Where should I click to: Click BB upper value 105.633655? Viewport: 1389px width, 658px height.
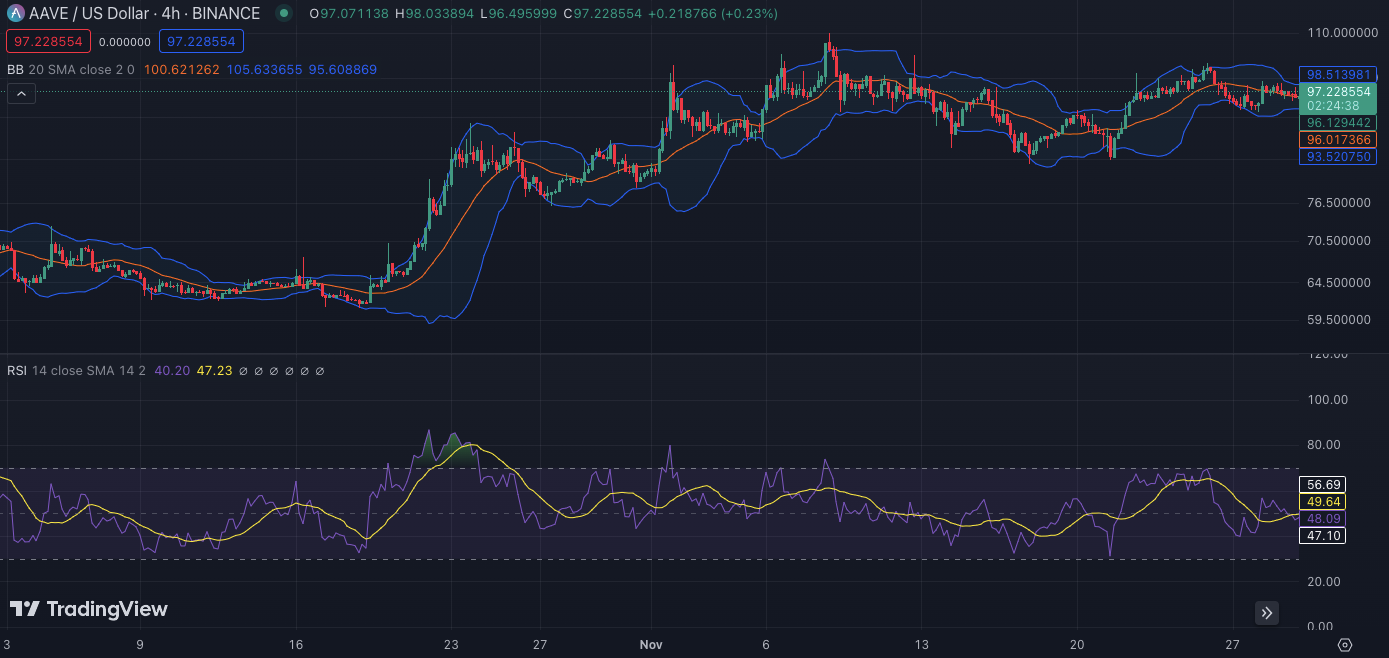264,70
